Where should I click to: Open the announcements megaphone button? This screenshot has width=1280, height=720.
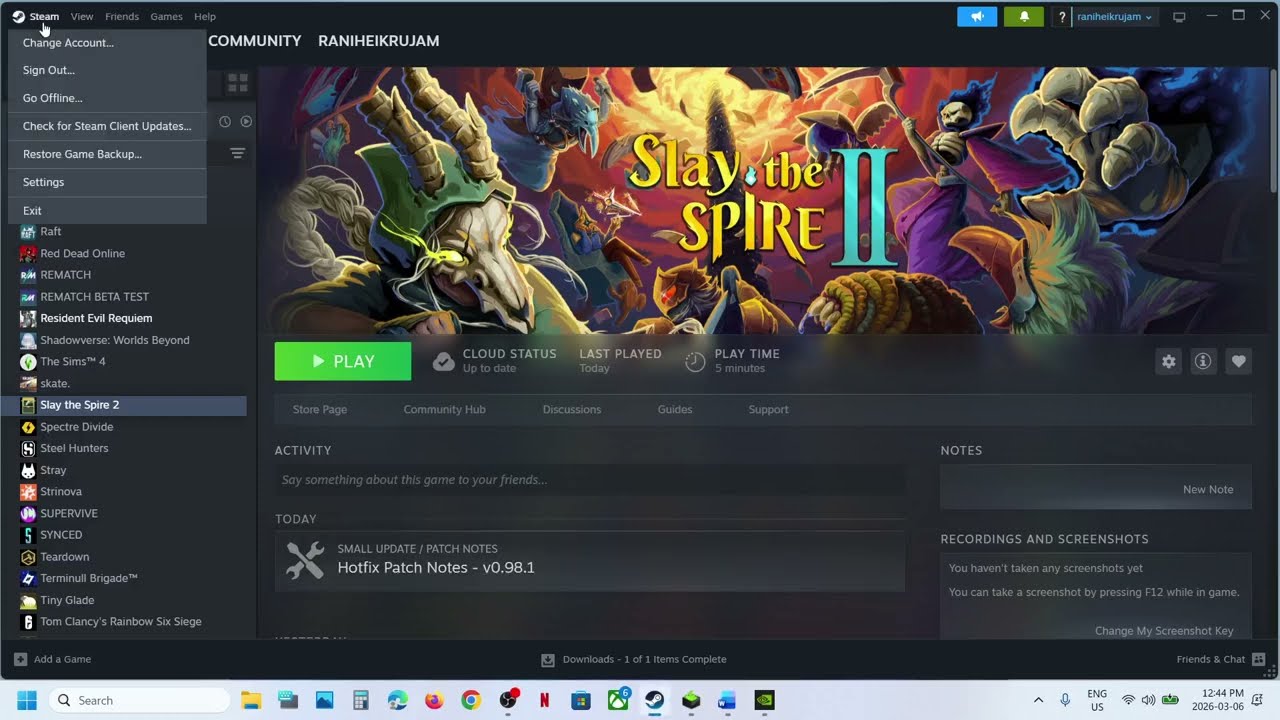(x=977, y=16)
